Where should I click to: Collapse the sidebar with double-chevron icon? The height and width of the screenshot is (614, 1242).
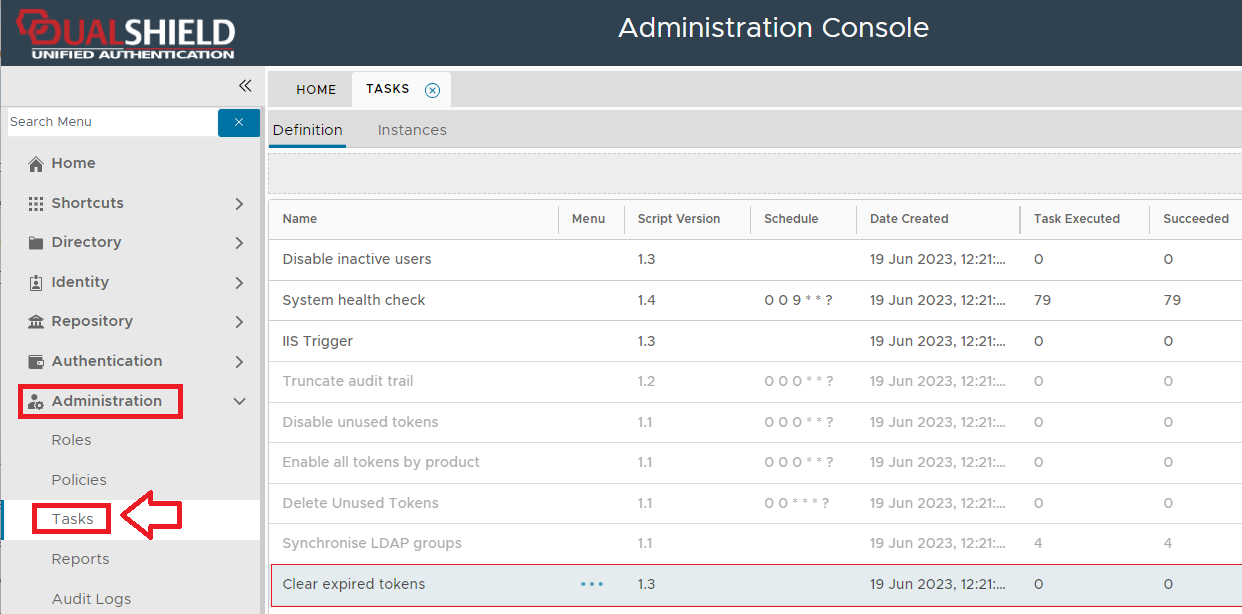click(x=245, y=86)
